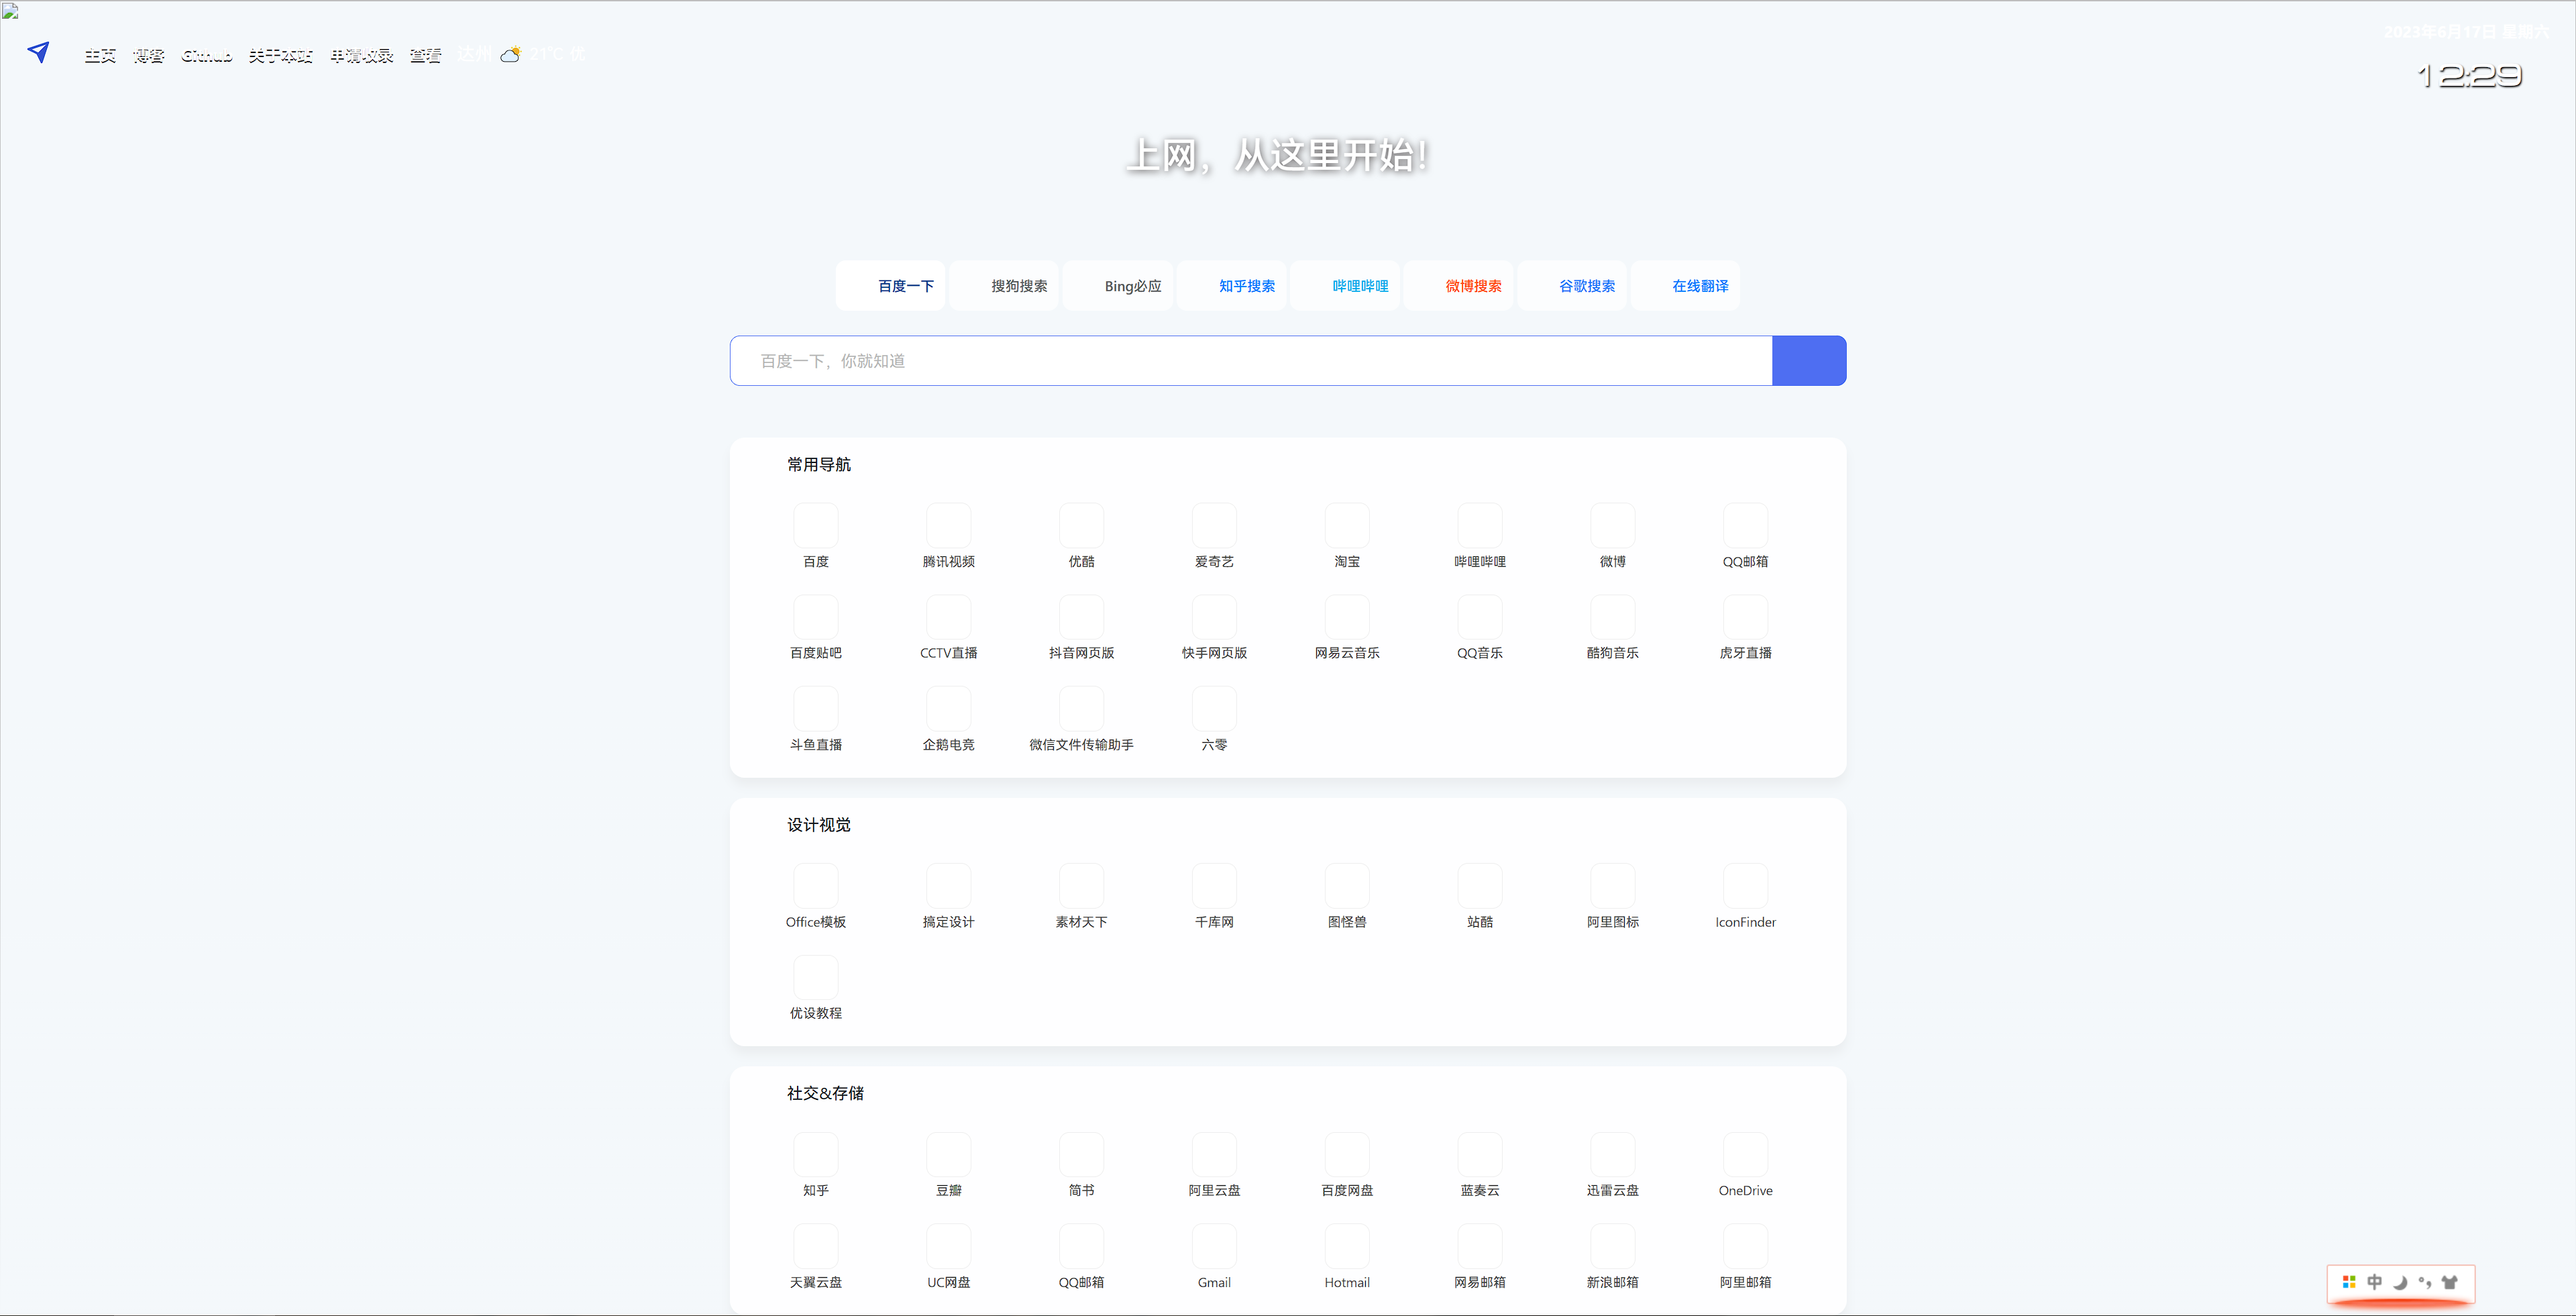The width and height of the screenshot is (2576, 1316).
Task: Click the weather cloud icon
Action: click(511, 55)
